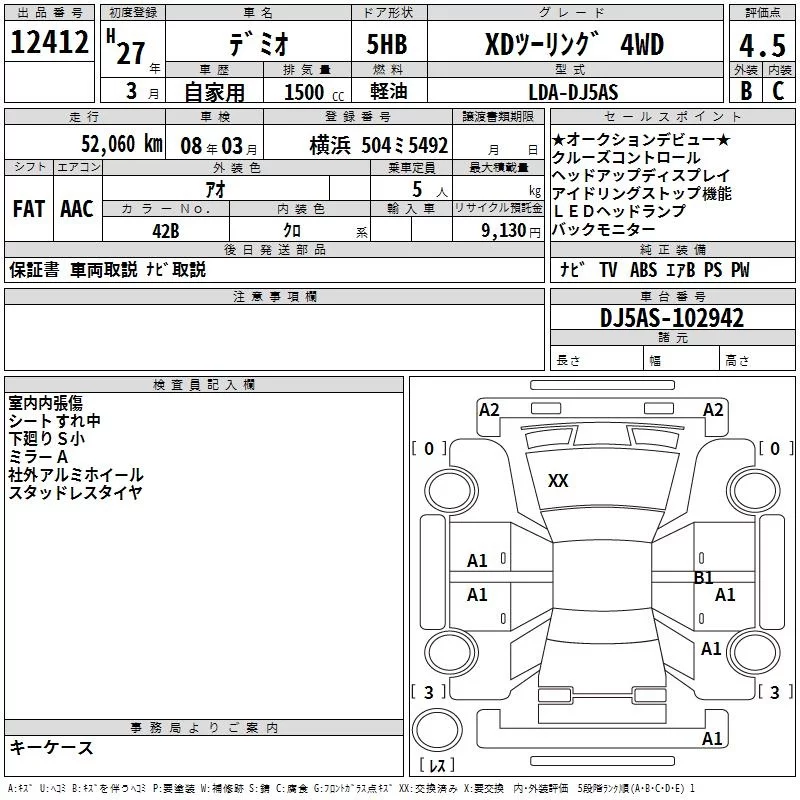Screen dimensions: 800x800
Task: Click lot number 12412
Action: pos(49,42)
